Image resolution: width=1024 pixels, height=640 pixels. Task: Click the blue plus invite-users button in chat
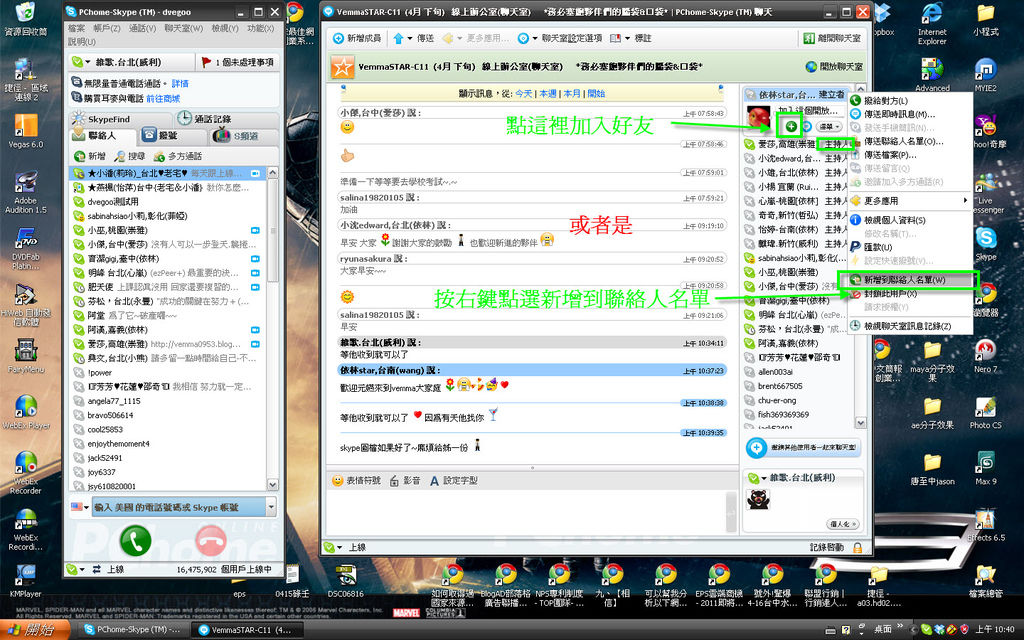756,448
